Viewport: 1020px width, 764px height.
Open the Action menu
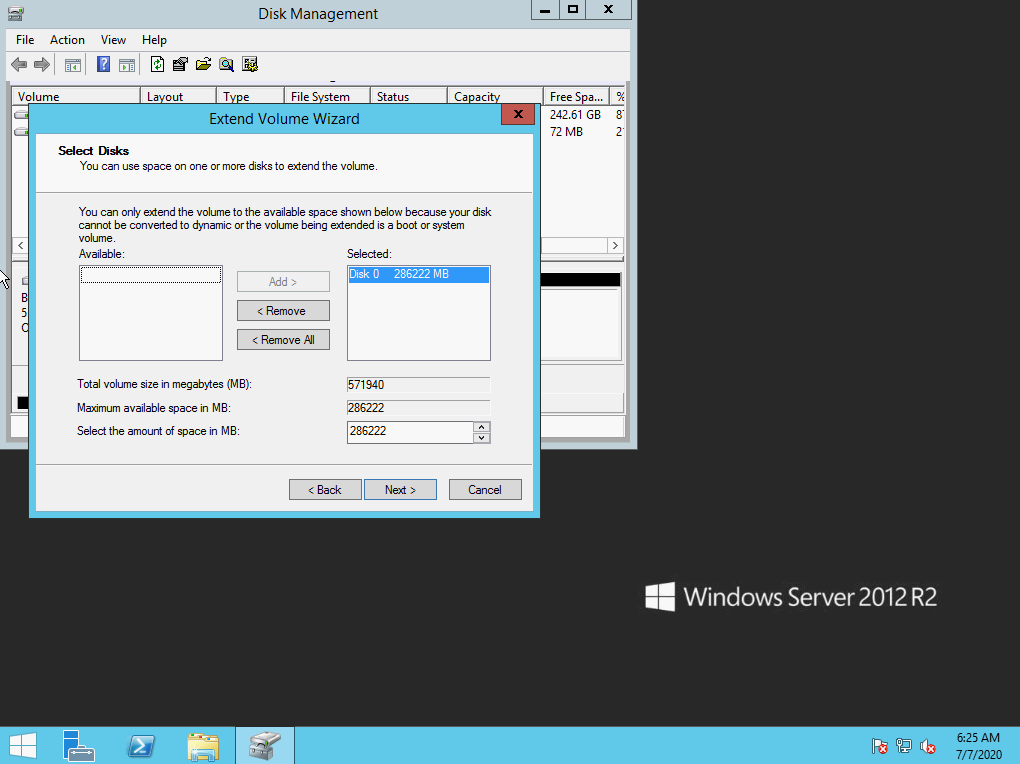(67, 40)
